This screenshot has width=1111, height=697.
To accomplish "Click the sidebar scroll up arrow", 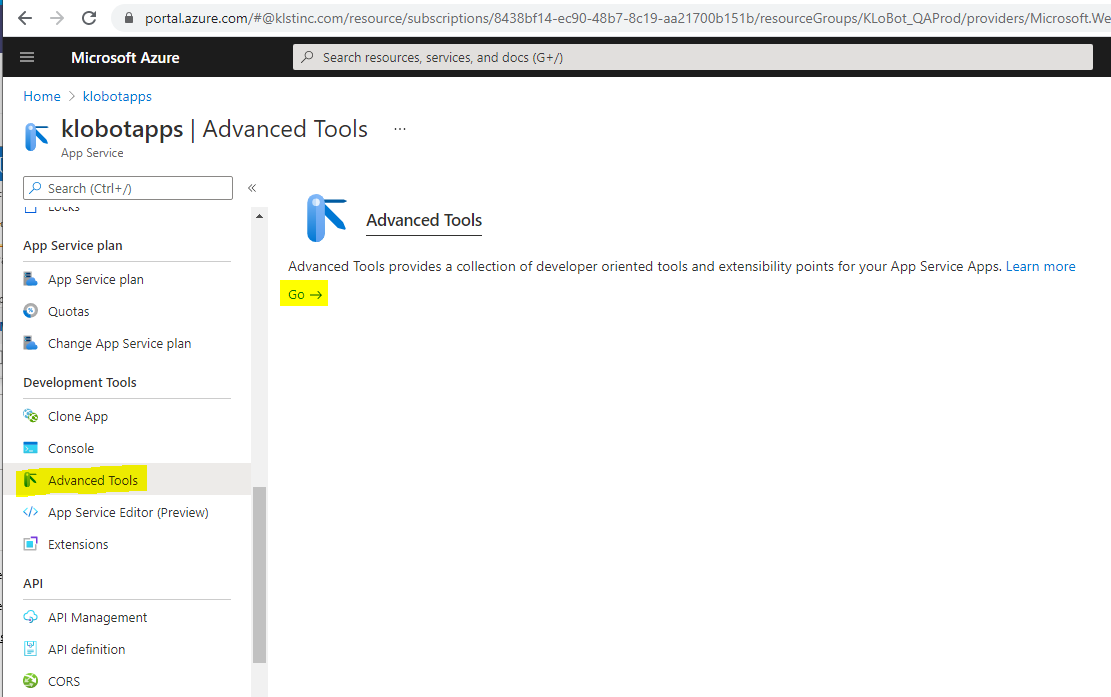I will (259, 216).
